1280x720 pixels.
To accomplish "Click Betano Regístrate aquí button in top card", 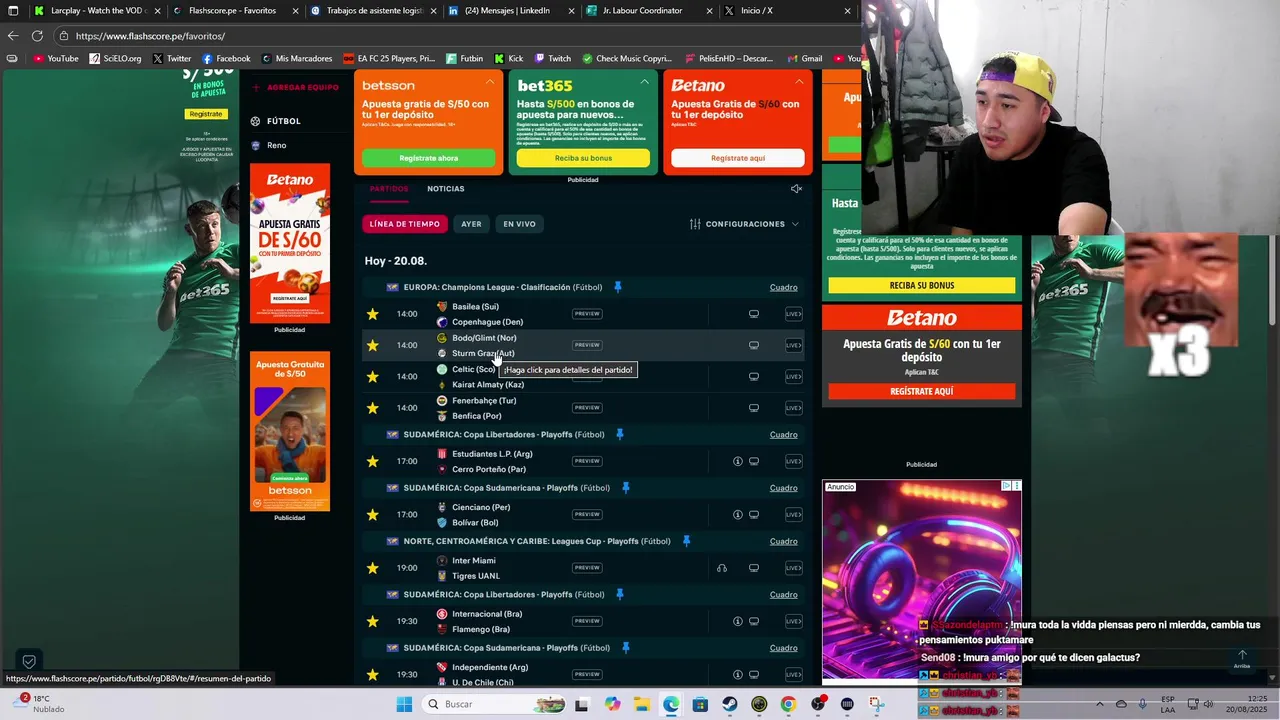I will 738,158.
